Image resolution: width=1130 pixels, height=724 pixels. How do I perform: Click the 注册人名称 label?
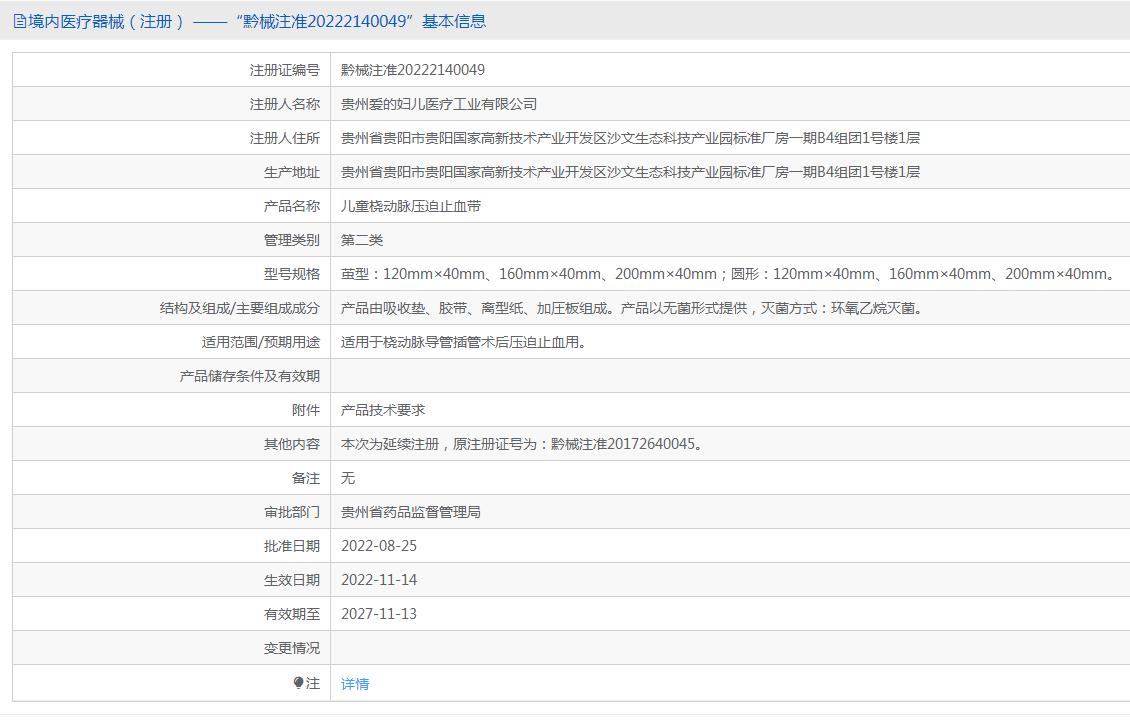tap(285, 104)
